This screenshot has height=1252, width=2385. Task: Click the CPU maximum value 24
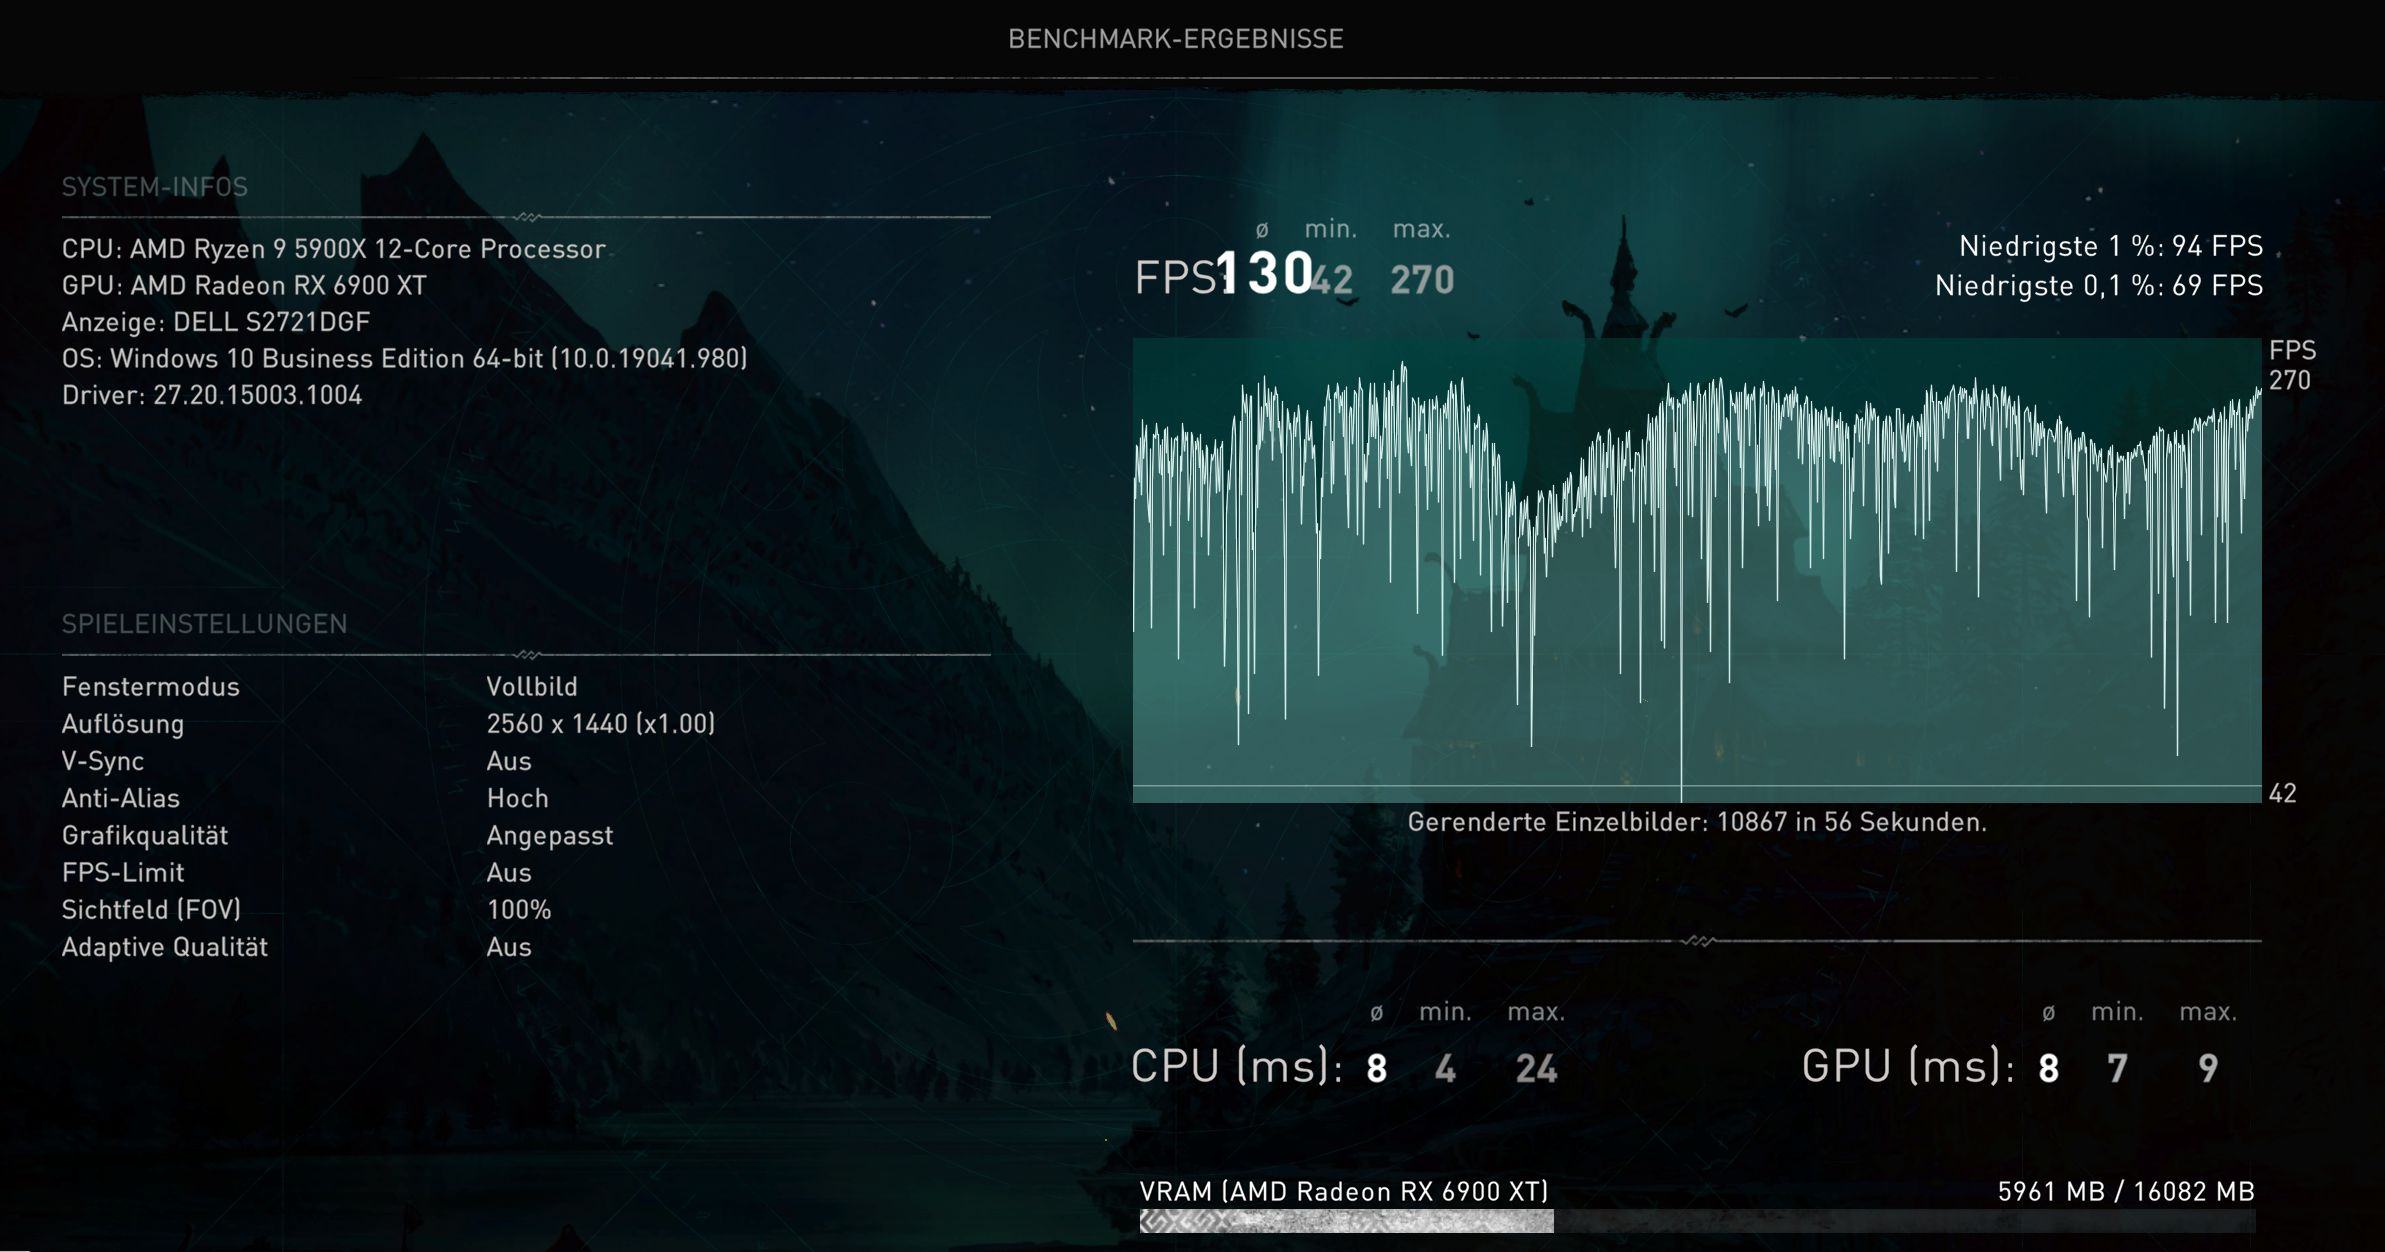click(1537, 1069)
